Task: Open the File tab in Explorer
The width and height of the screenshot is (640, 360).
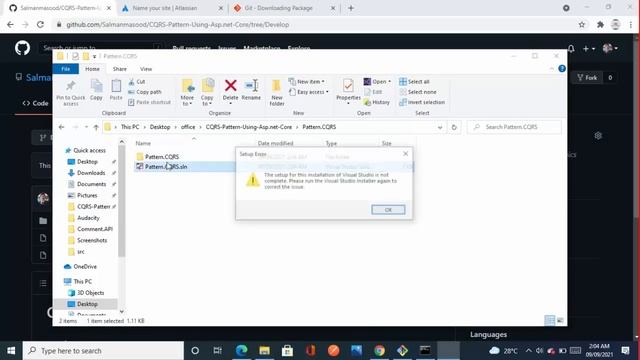Action: 66,69
